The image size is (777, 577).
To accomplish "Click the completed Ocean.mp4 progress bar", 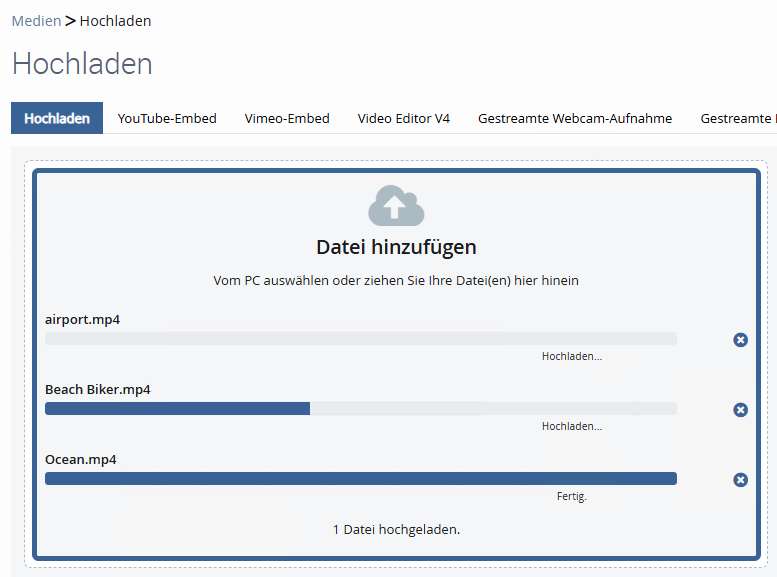I will click(x=361, y=479).
